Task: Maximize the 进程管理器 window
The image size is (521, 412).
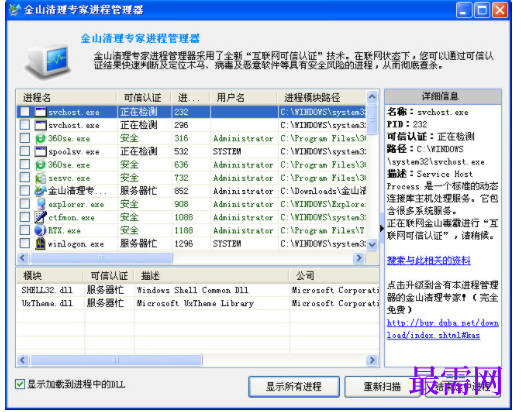Action: coord(482,10)
